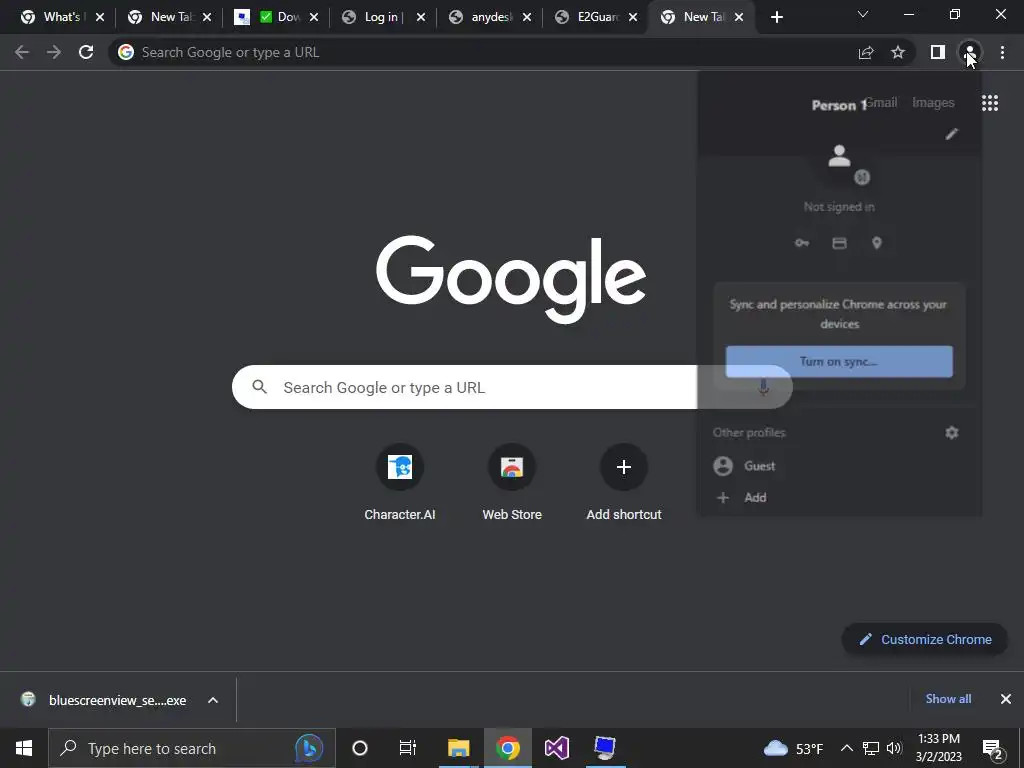Click Turn on sync button
This screenshot has height=768, width=1024.
839,361
